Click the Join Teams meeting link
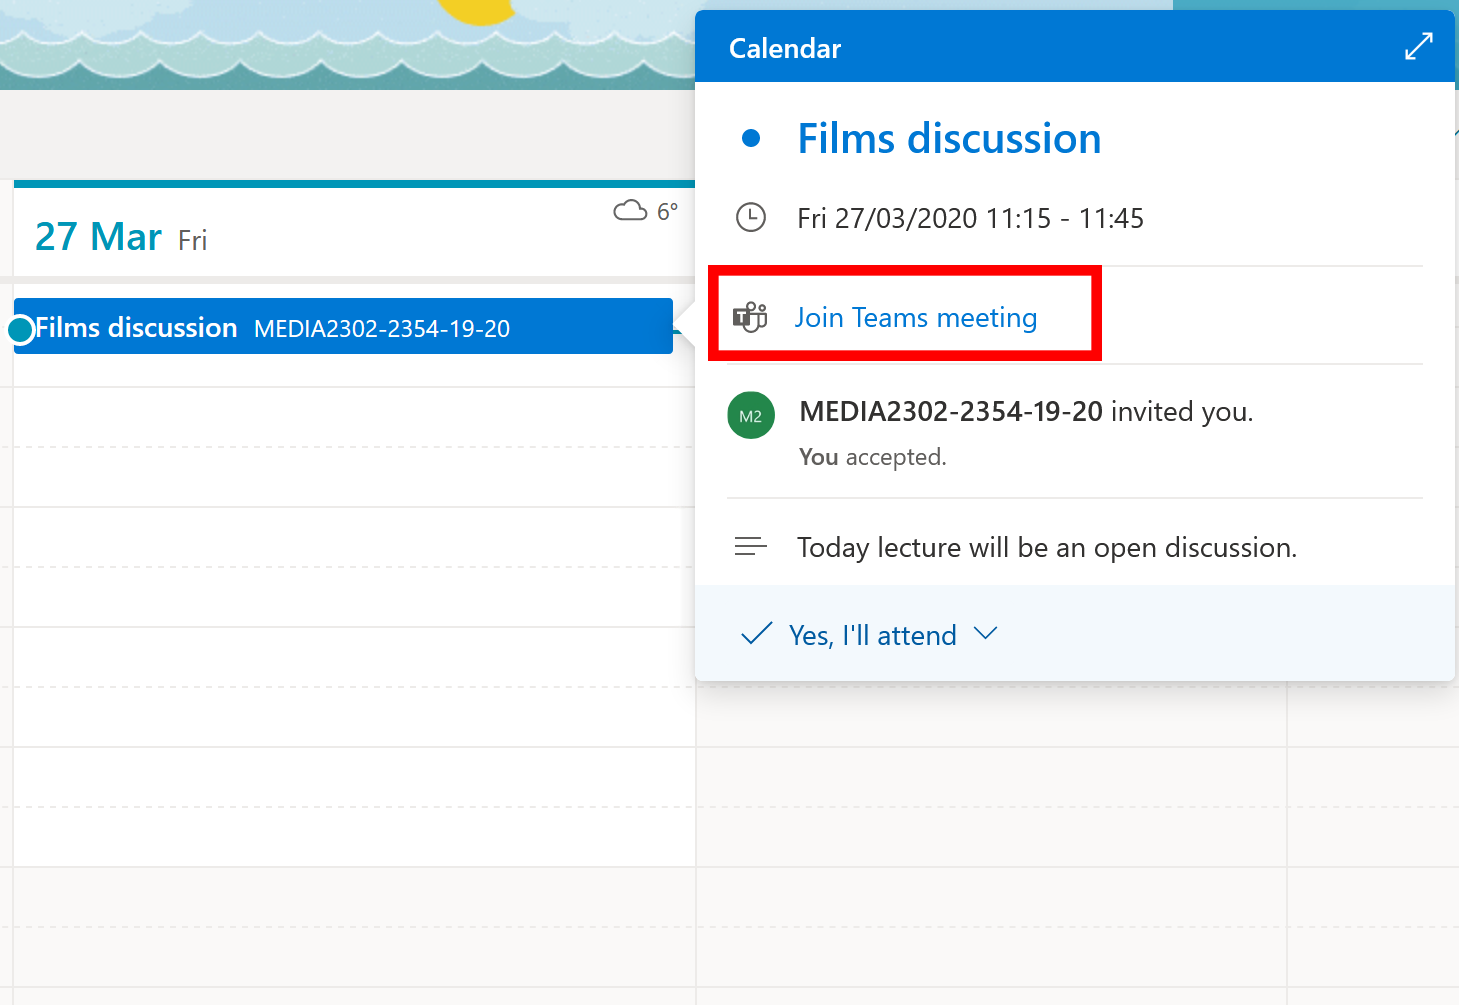The width and height of the screenshot is (1459, 1005). [x=915, y=317]
